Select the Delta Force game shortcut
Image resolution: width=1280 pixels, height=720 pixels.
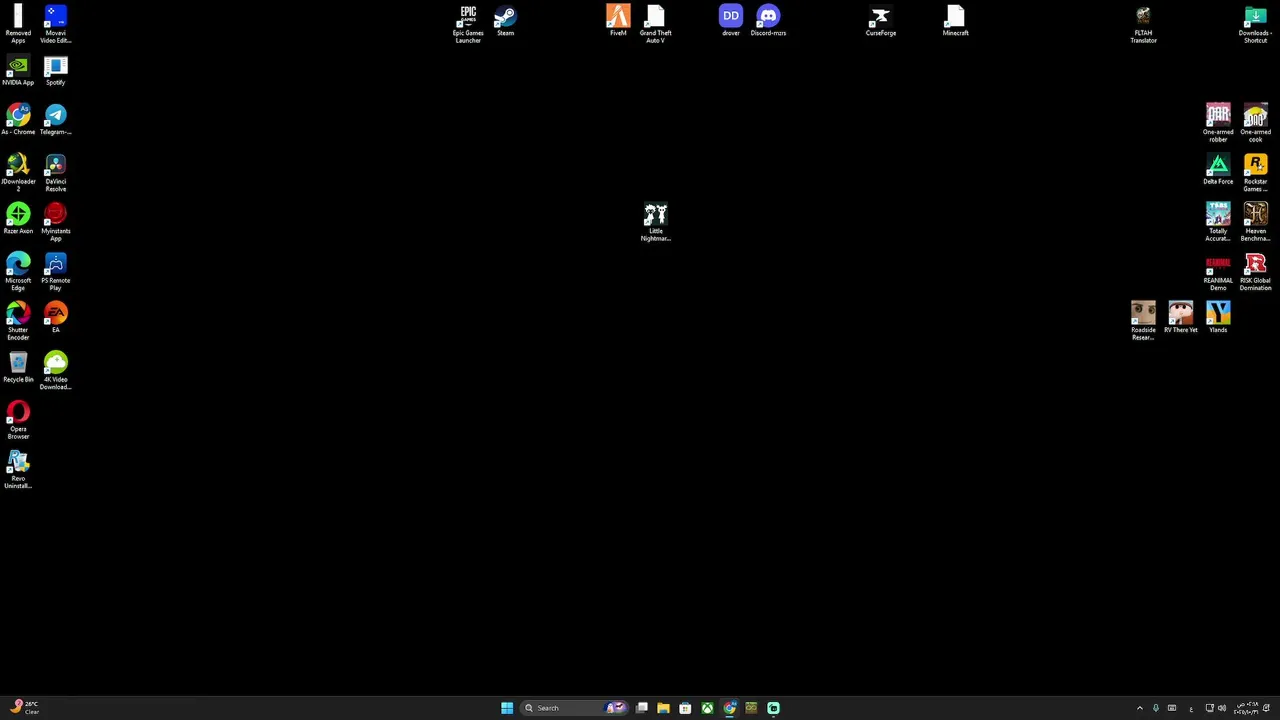[x=1218, y=169]
